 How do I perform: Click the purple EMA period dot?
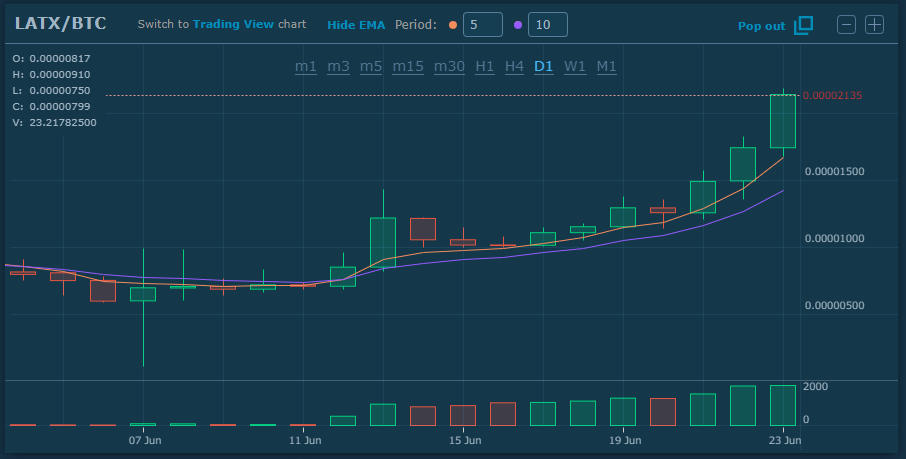click(517, 25)
